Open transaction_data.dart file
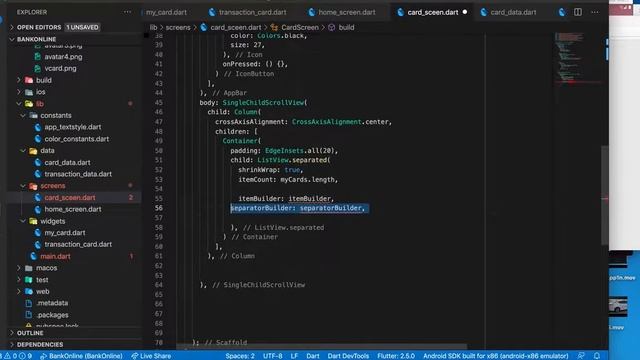This screenshot has width=640, height=360. coord(78,174)
